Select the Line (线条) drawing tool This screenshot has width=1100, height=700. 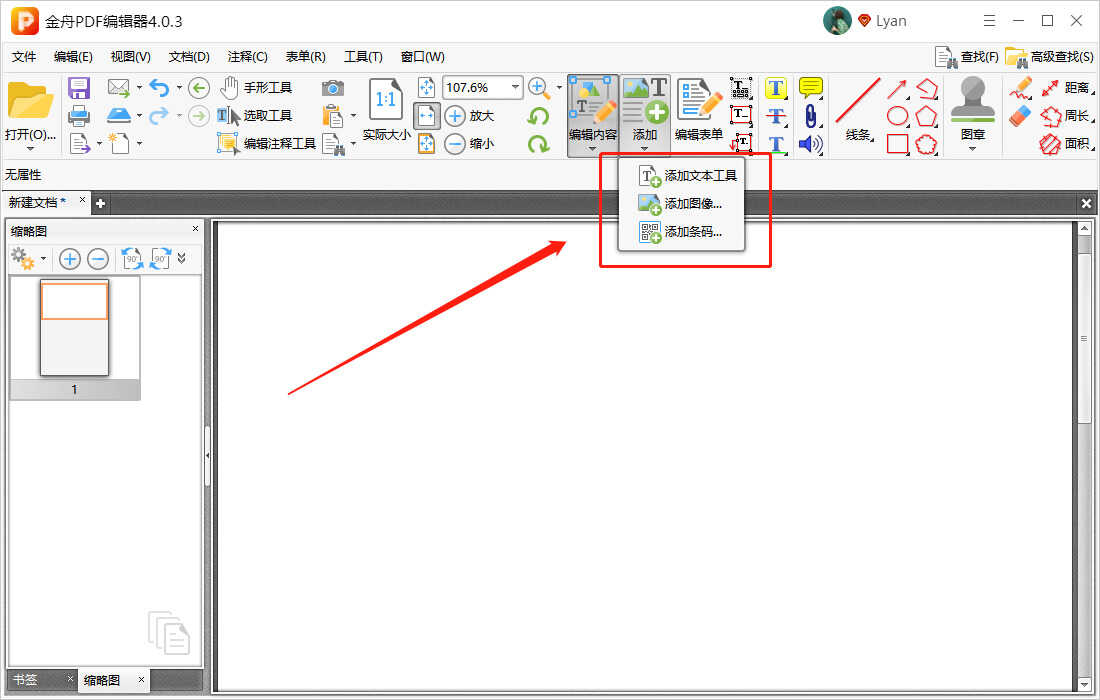[858, 109]
